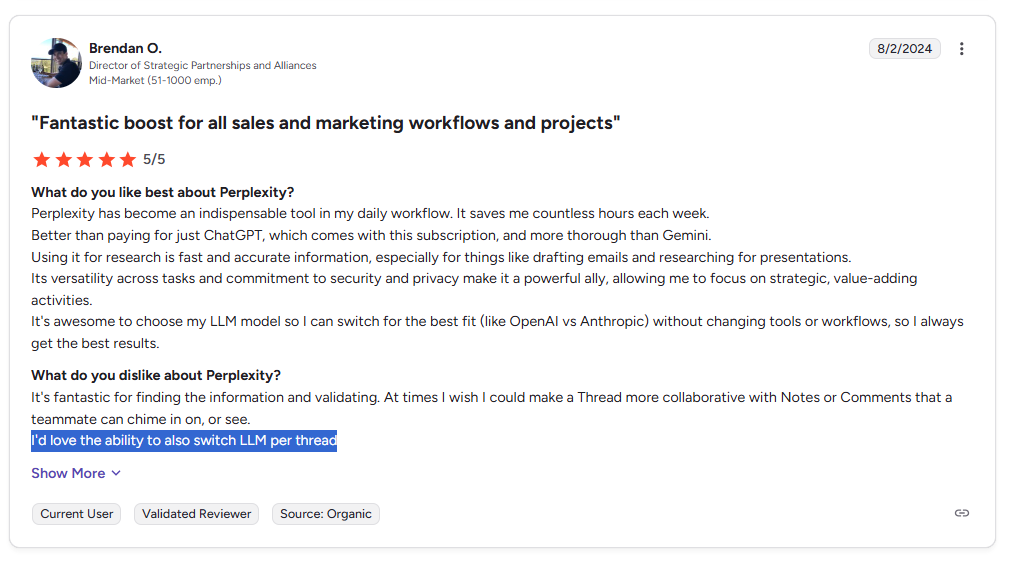
Task: Click the review title about sales workflows
Action: pos(325,123)
